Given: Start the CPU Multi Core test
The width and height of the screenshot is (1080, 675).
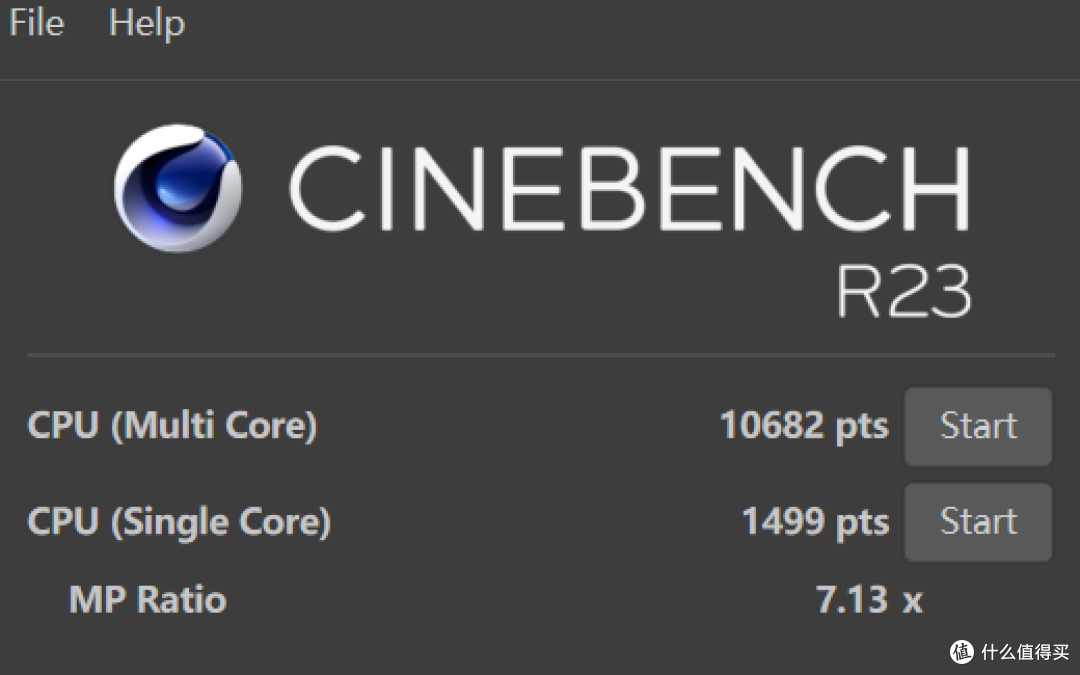Looking at the screenshot, I should point(977,426).
